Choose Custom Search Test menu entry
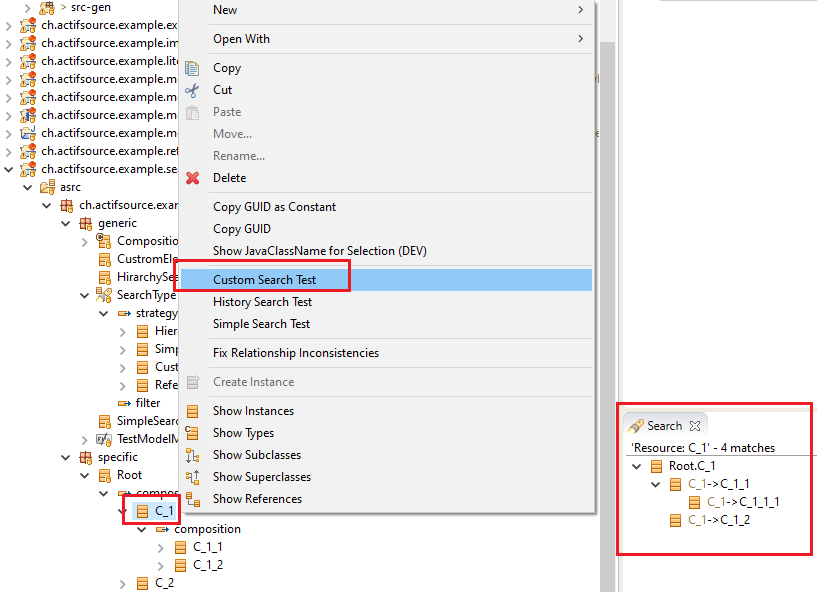817x592 pixels. pos(264,280)
